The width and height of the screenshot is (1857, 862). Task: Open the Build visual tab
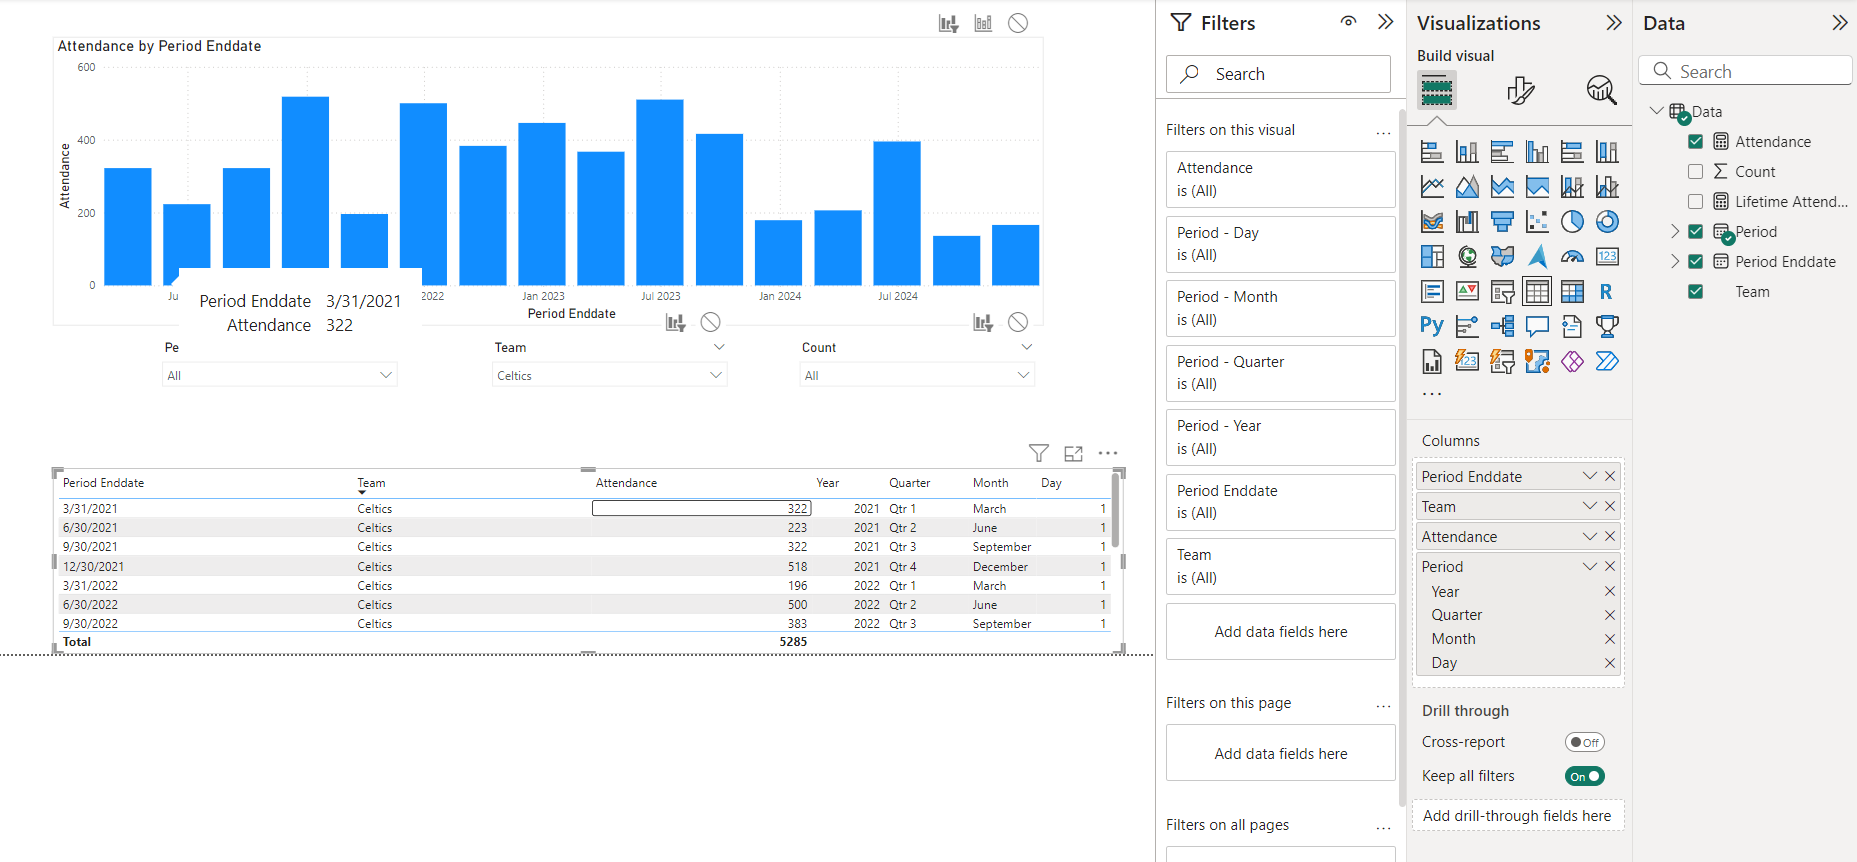click(1437, 90)
